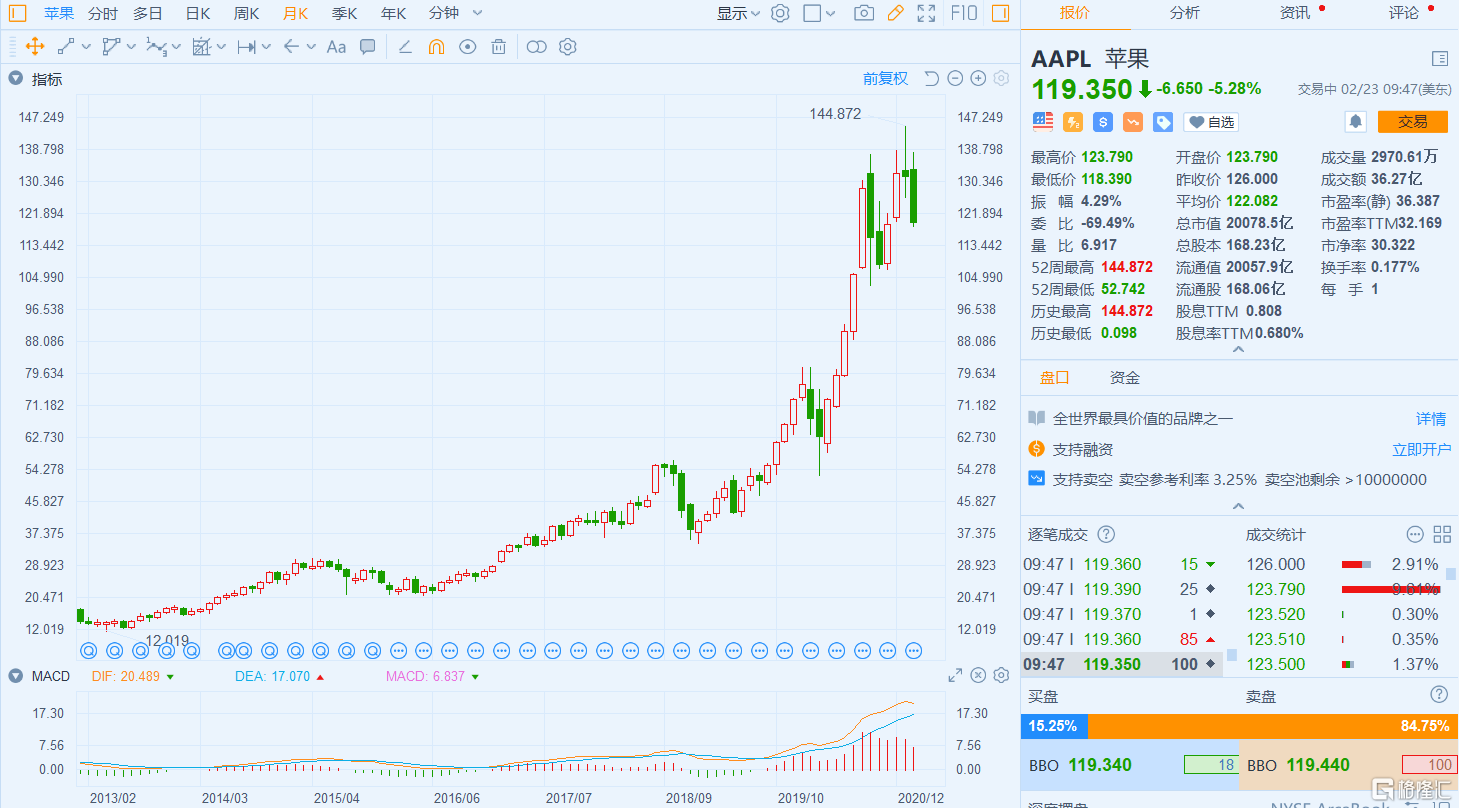
Task: Collapse the stock info notices chevron
Action: 1238,507
